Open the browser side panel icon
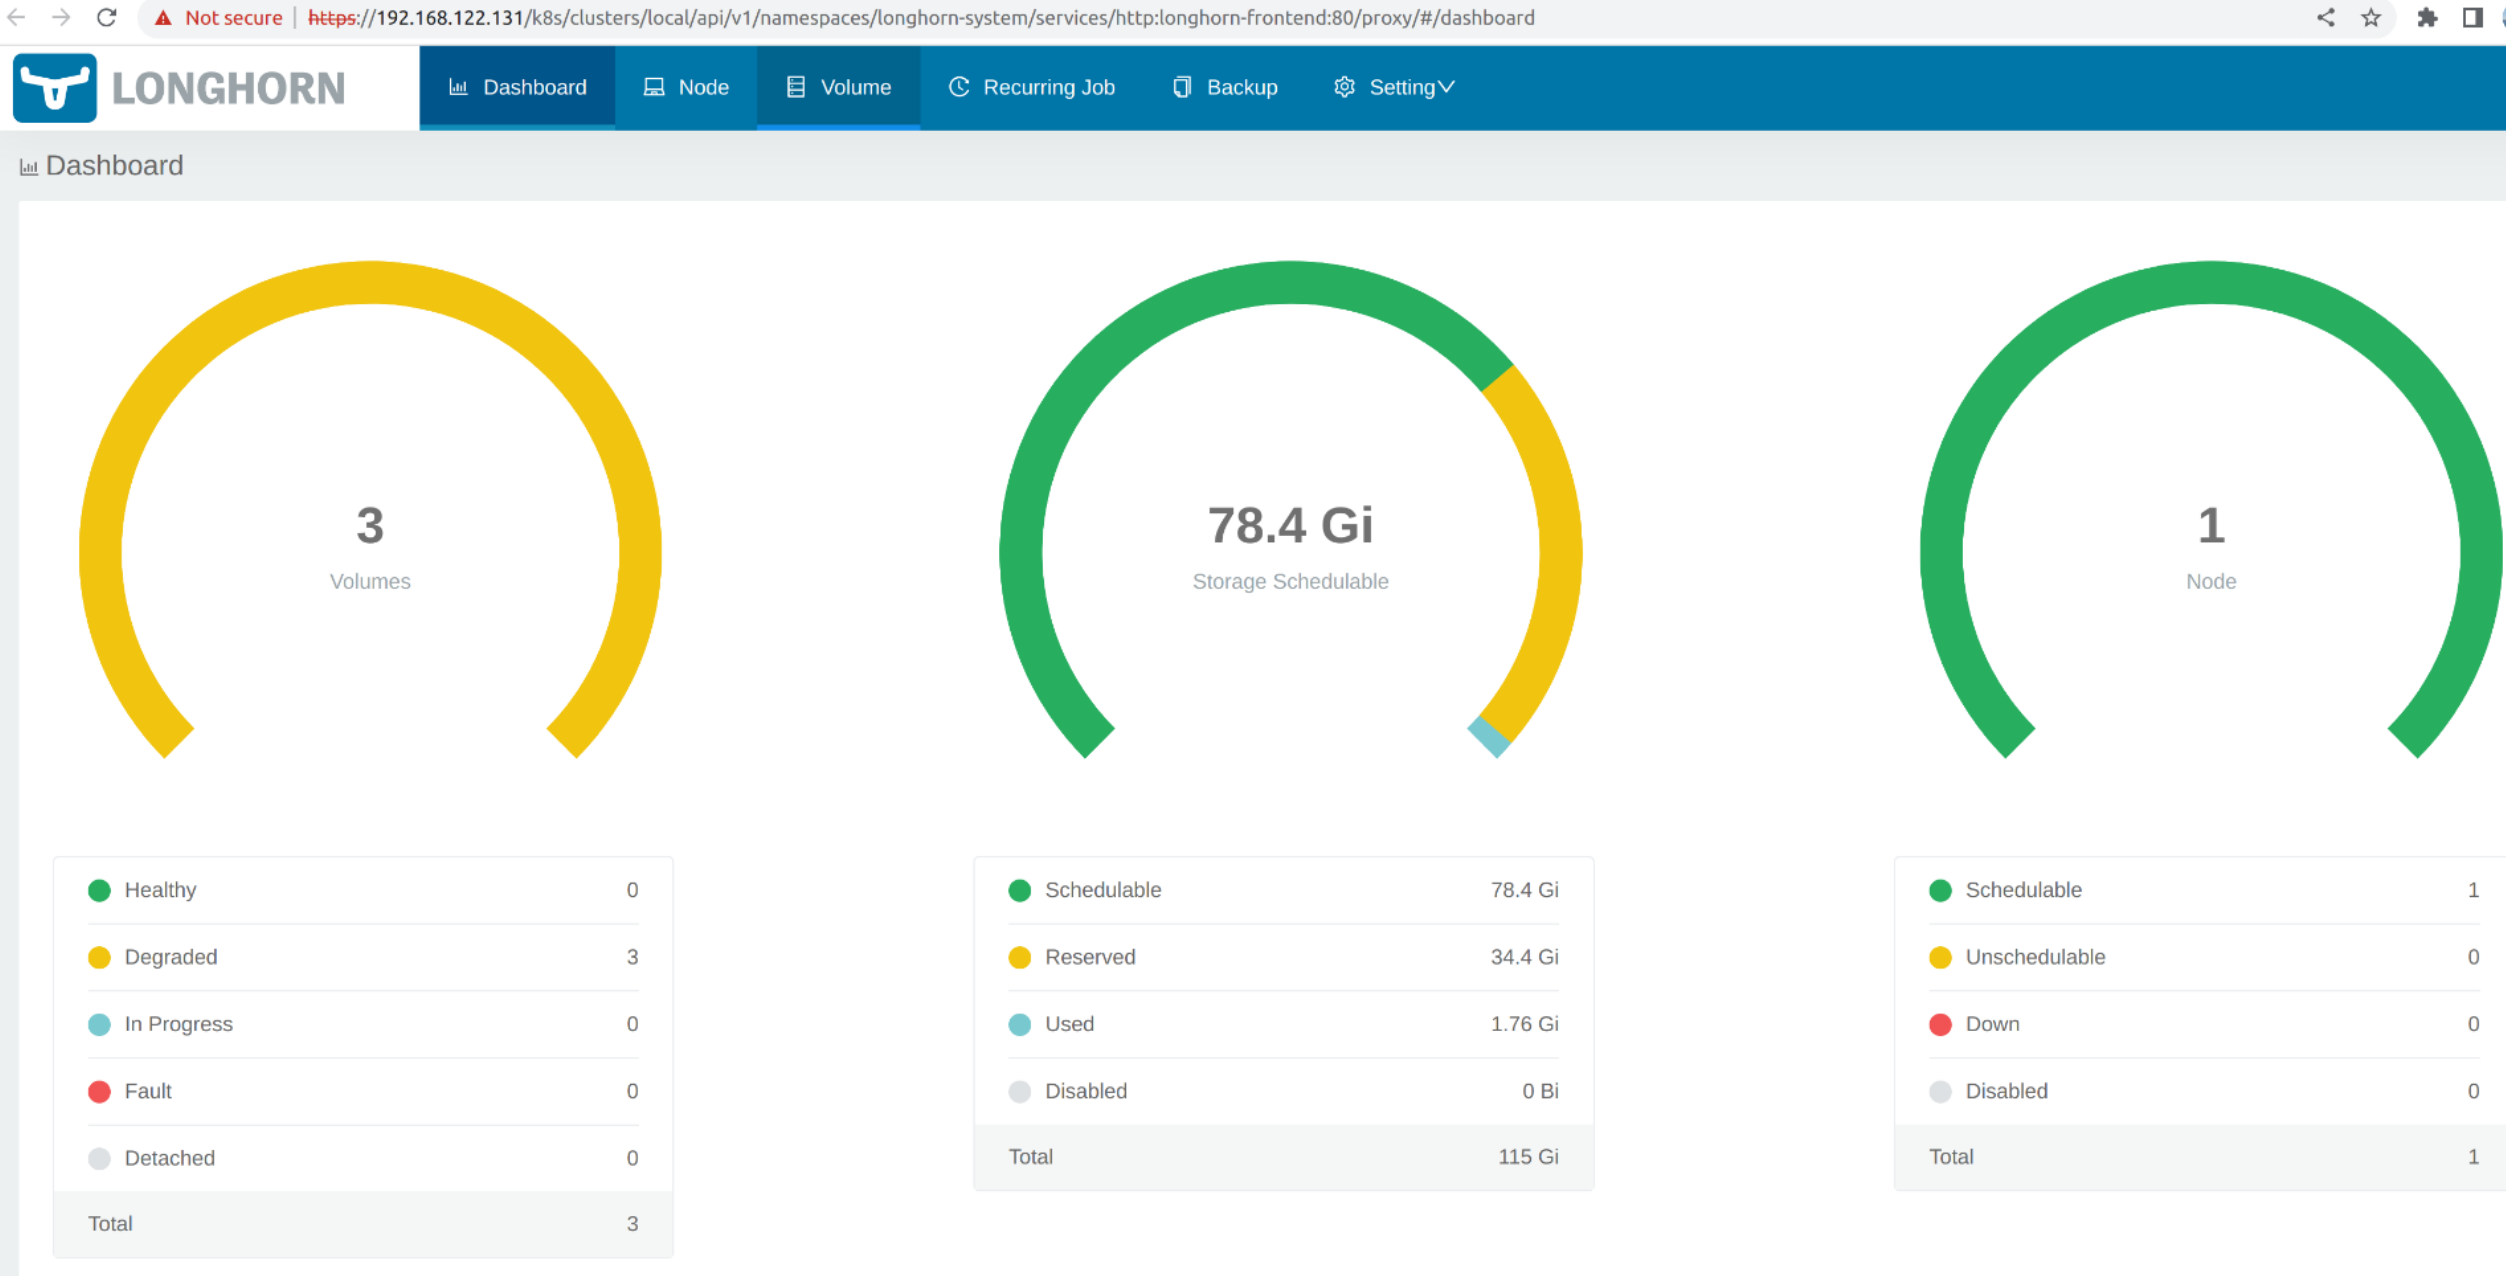The width and height of the screenshot is (2506, 1276). coord(2472,17)
